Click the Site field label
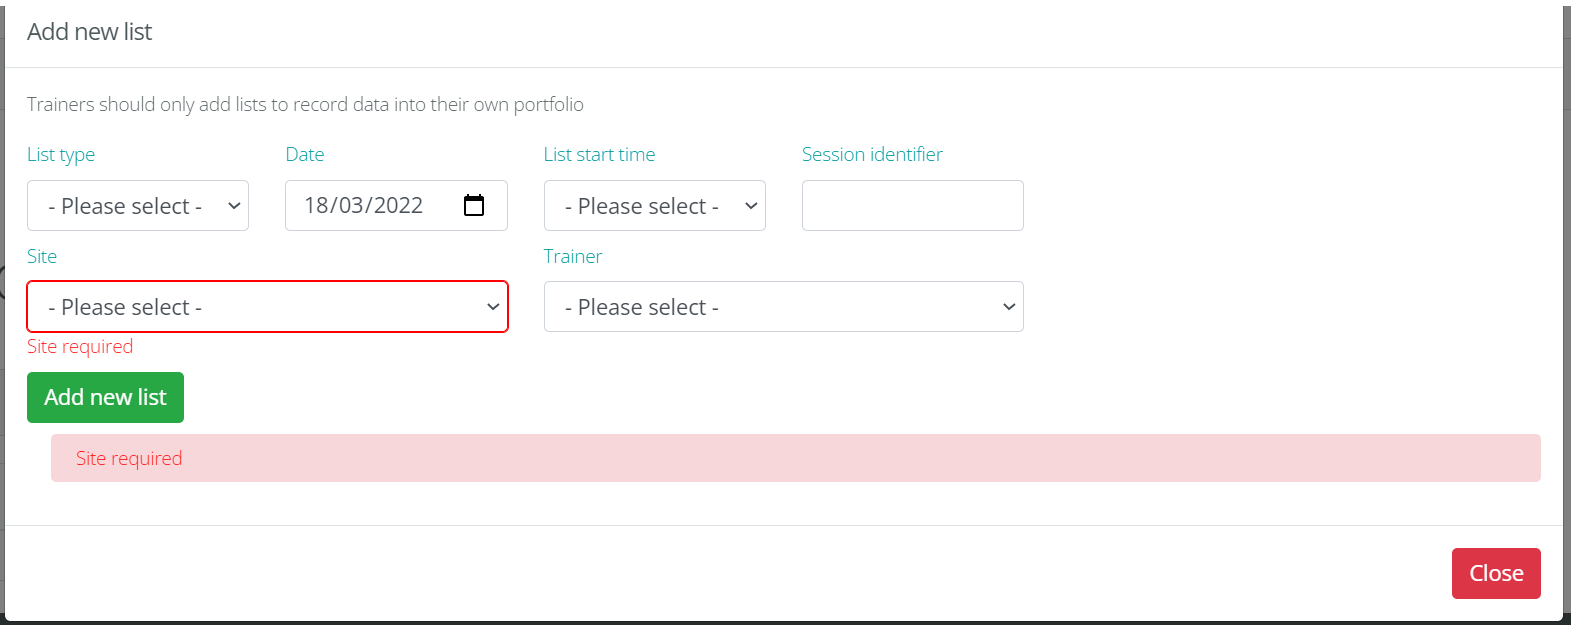This screenshot has height=625, width=1571. [42, 257]
